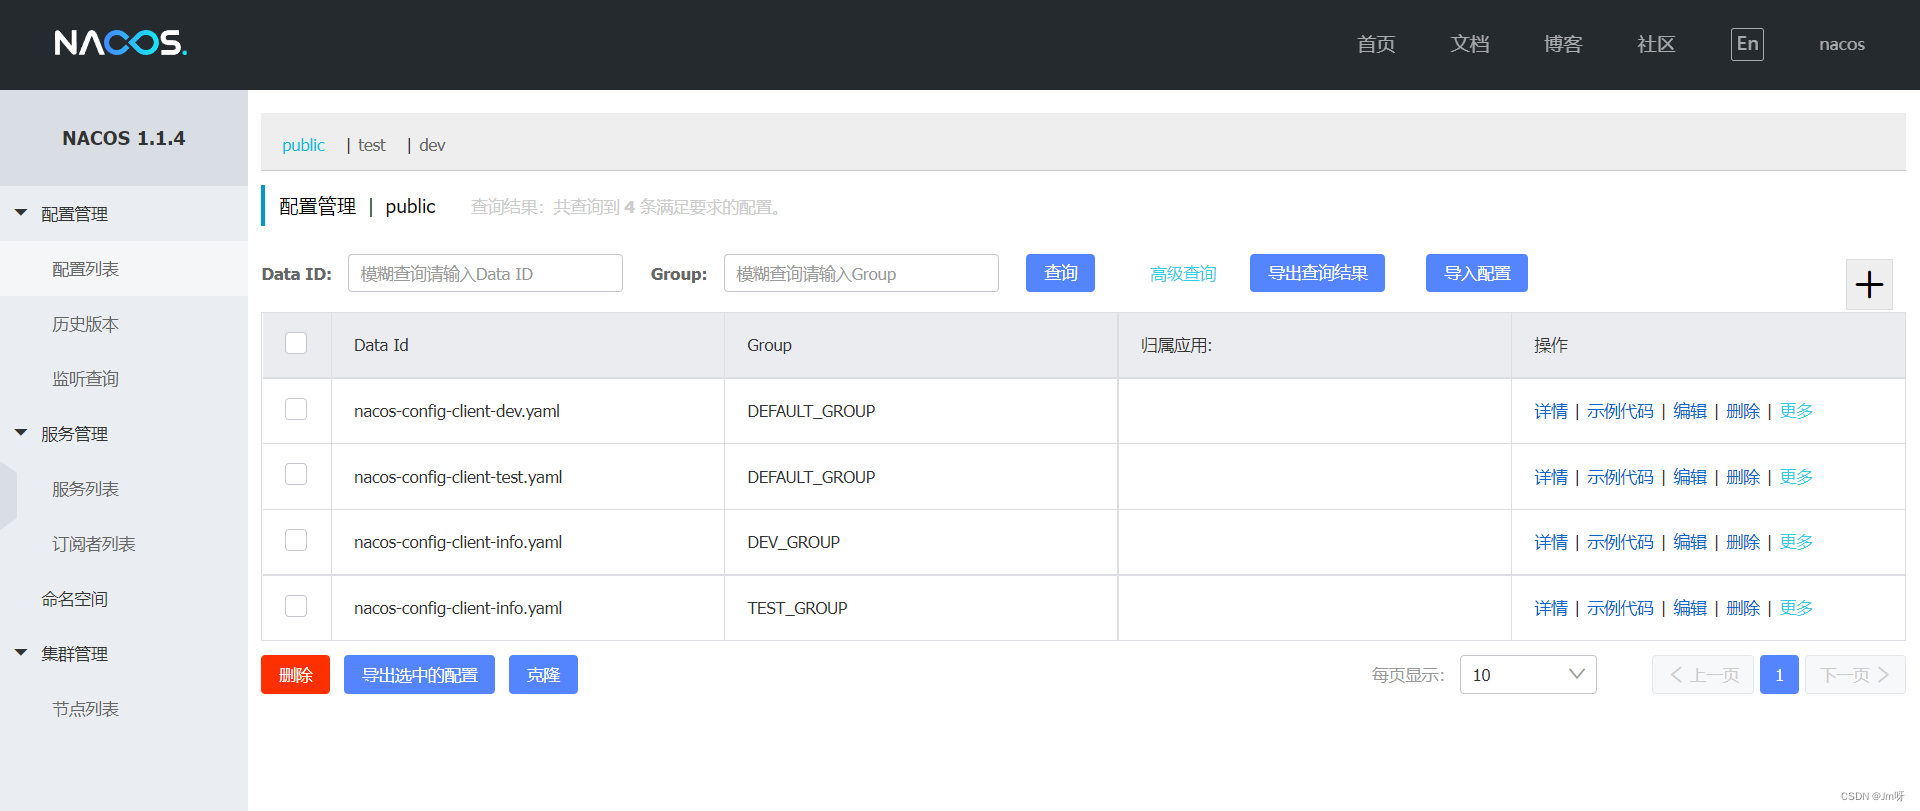The image size is (1920, 811).
Task: Switch language with the En button
Action: [x=1747, y=44]
